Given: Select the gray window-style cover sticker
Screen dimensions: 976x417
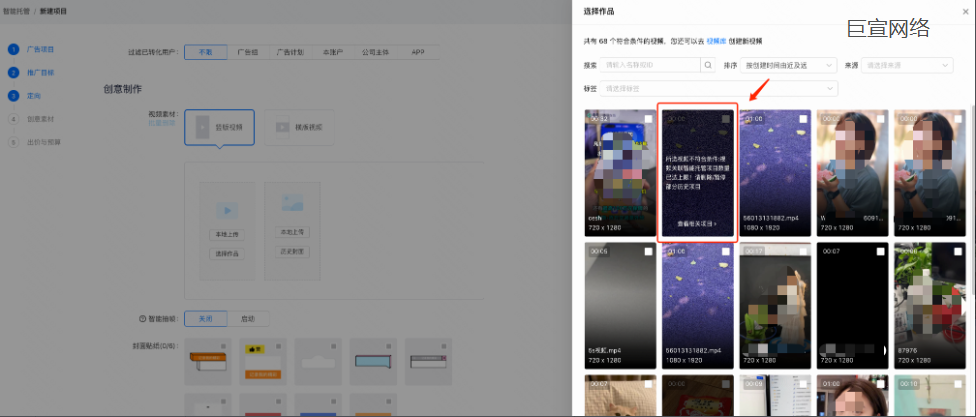Looking at the screenshot, I should [428, 362].
